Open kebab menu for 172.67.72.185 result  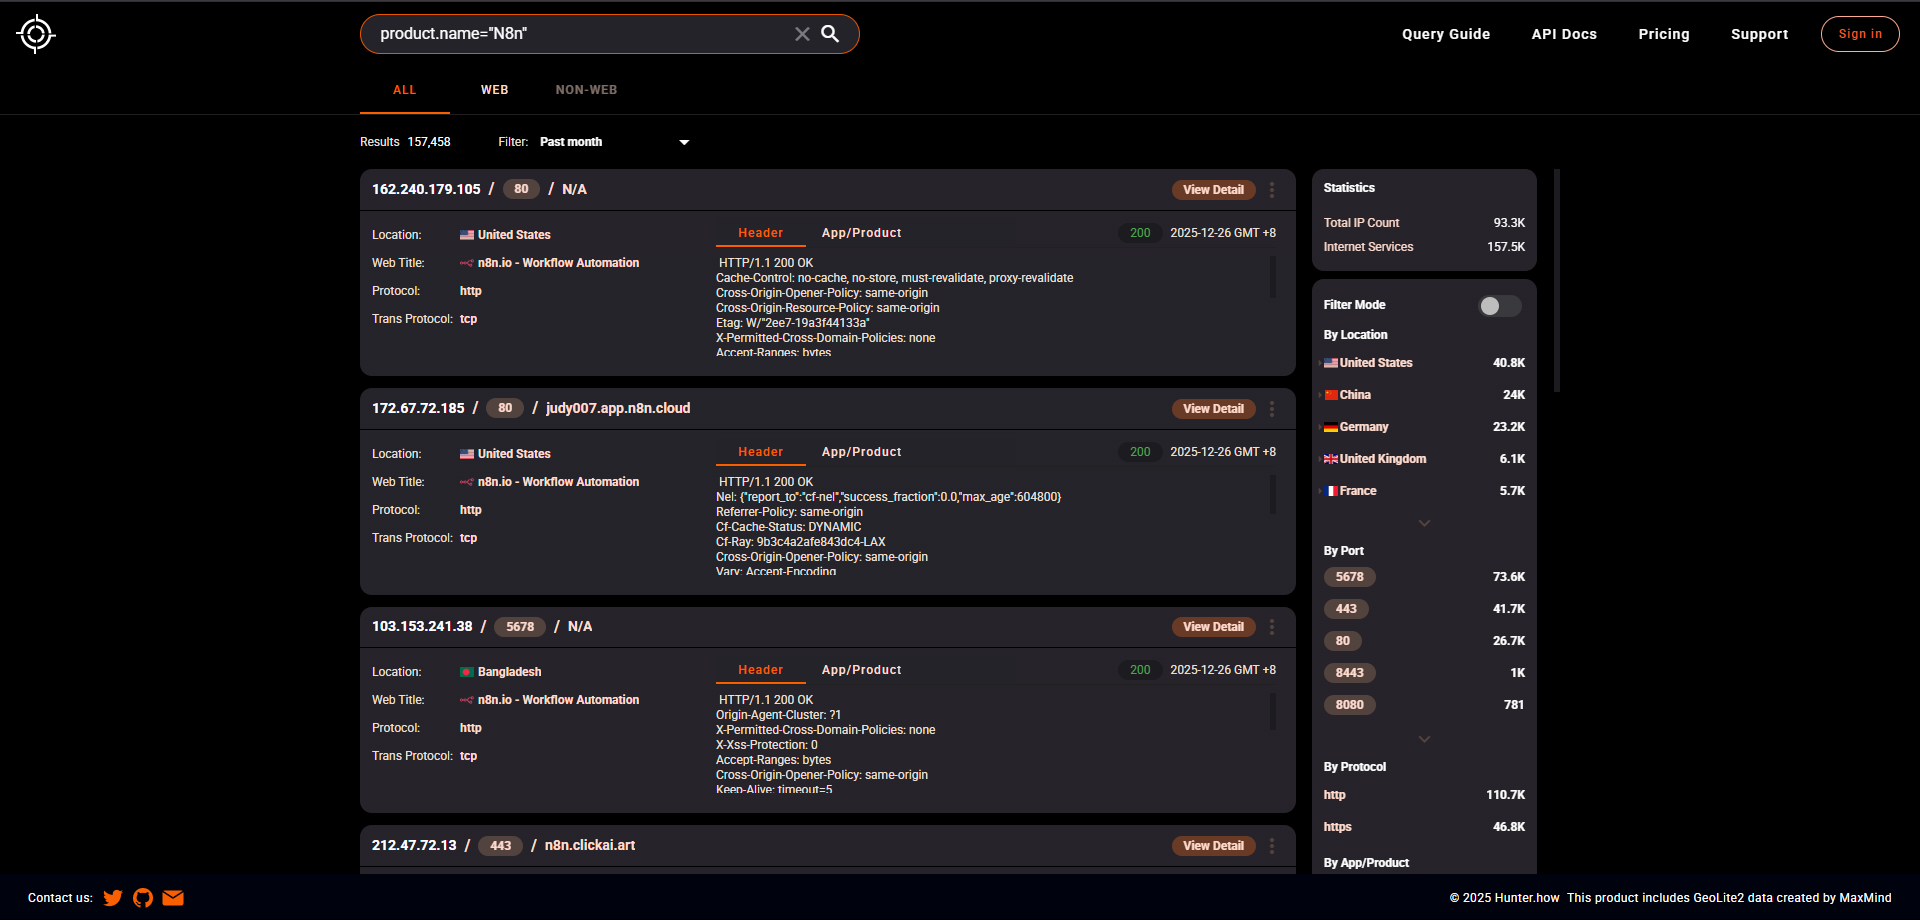point(1272,409)
